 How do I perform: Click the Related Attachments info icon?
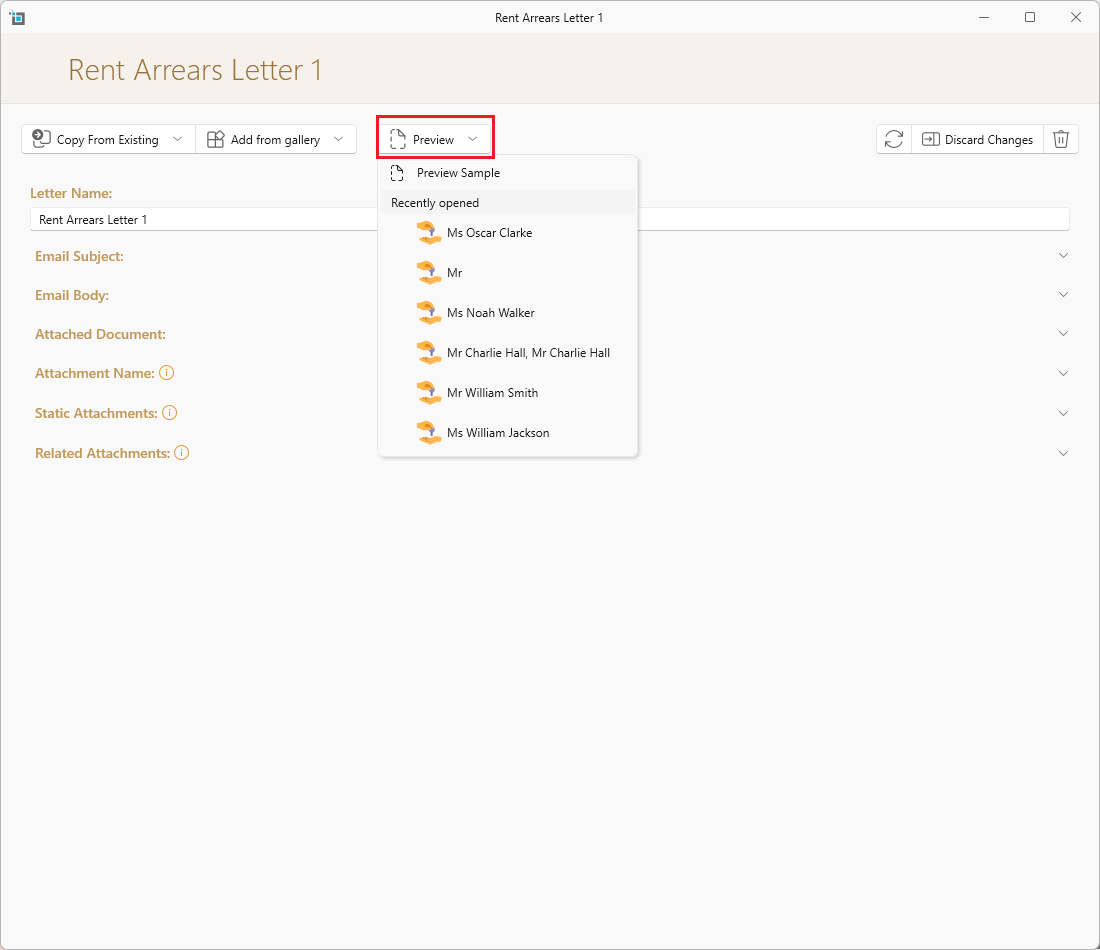(182, 453)
